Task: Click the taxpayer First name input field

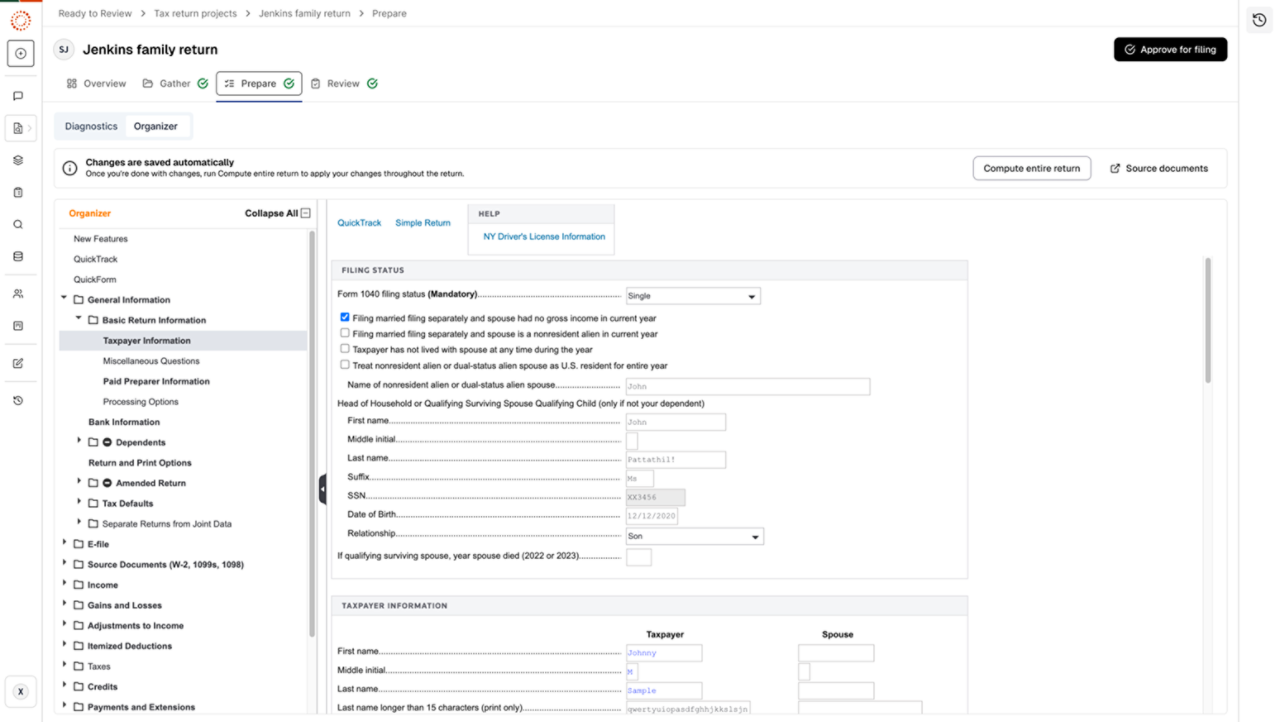Action: click(x=664, y=653)
